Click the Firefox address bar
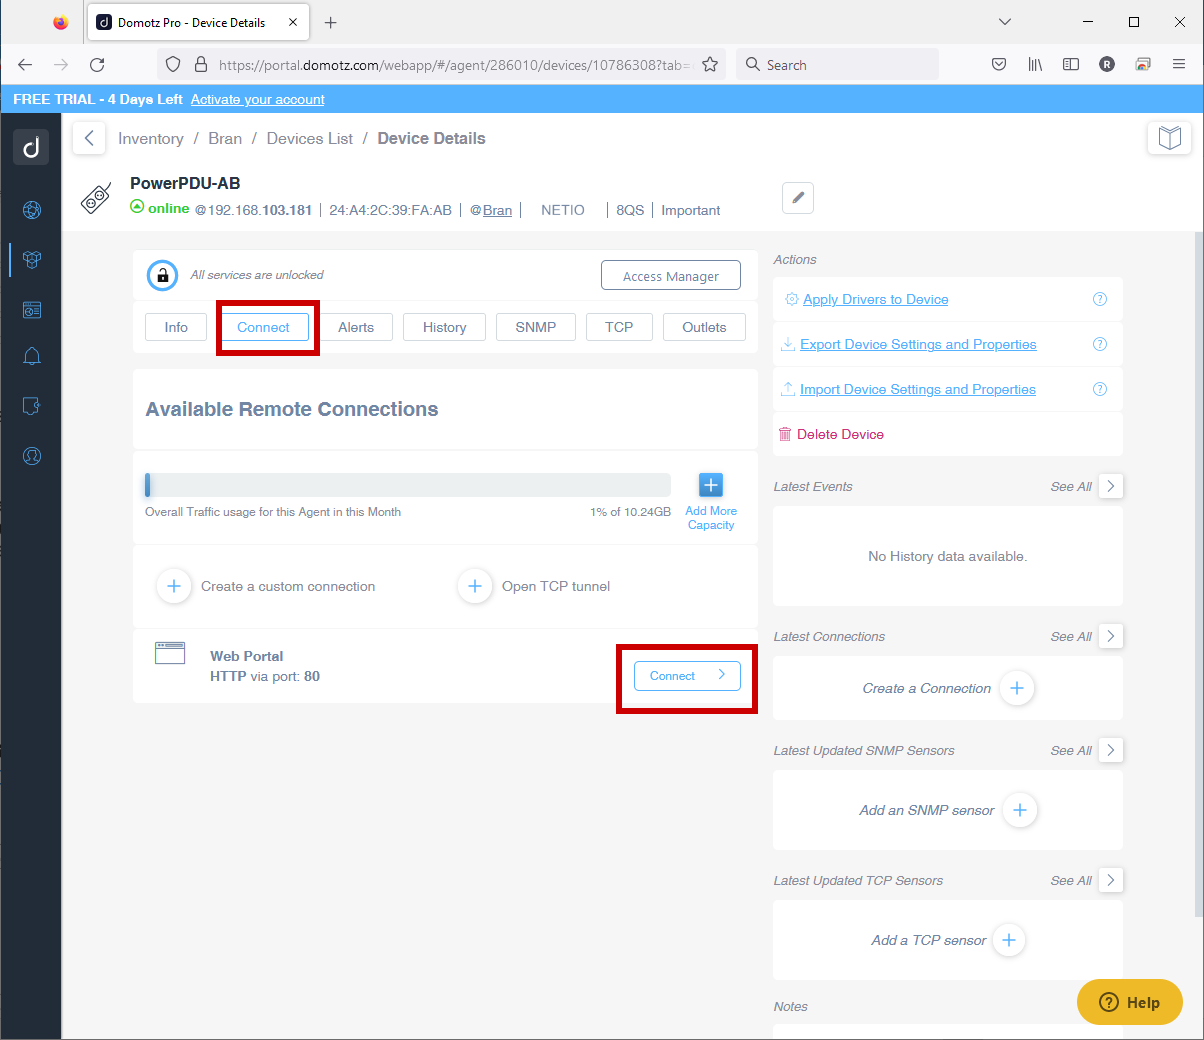This screenshot has height=1040, width=1204. [441, 65]
